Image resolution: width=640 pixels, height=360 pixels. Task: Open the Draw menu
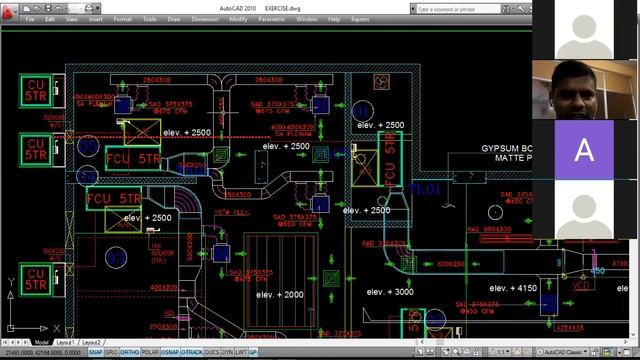point(174,19)
